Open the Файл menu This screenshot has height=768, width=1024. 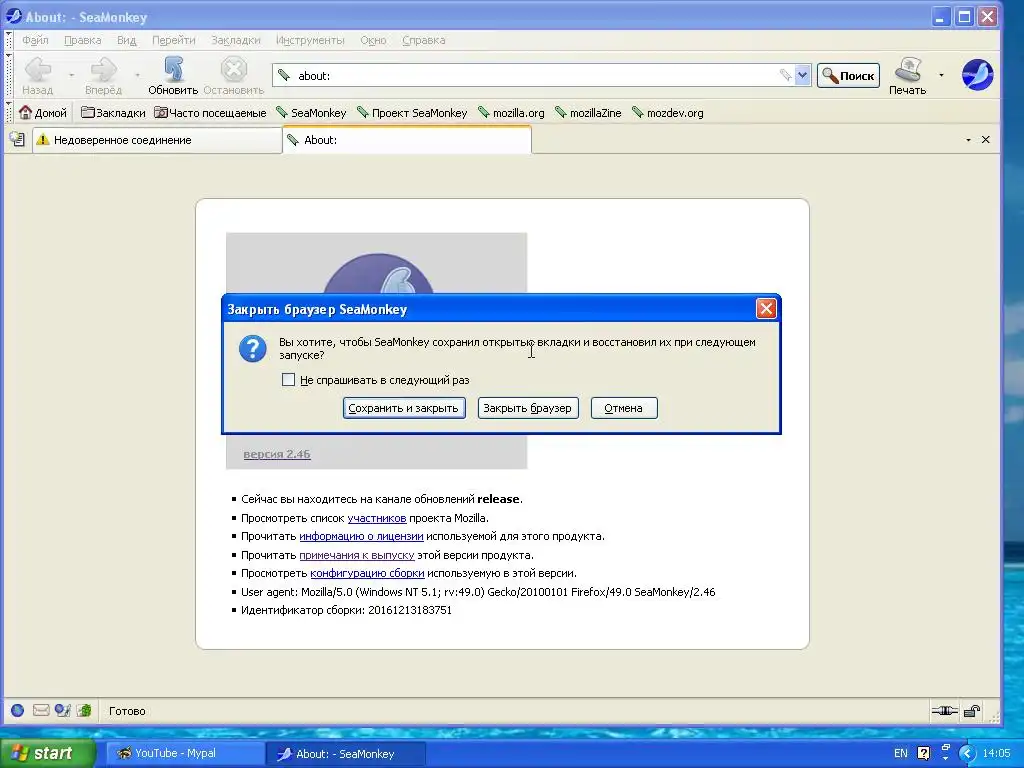click(x=35, y=40)
